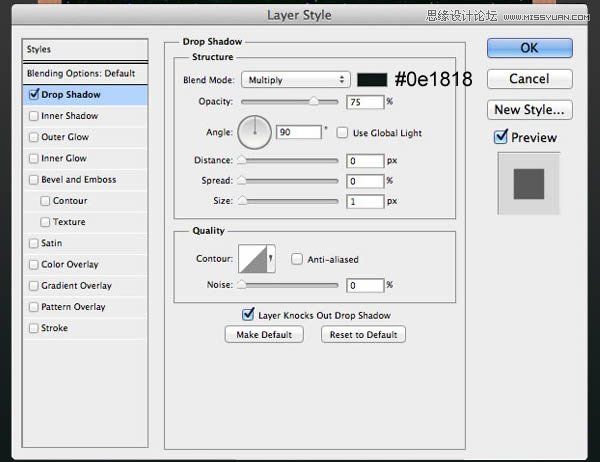Click the Cancel button

(x=529, y=79)
